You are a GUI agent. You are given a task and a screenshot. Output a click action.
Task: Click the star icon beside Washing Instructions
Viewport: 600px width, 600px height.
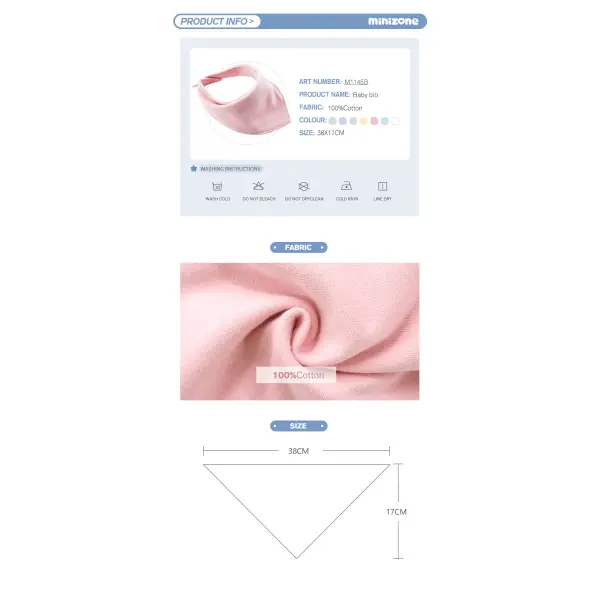click(194, 168)
